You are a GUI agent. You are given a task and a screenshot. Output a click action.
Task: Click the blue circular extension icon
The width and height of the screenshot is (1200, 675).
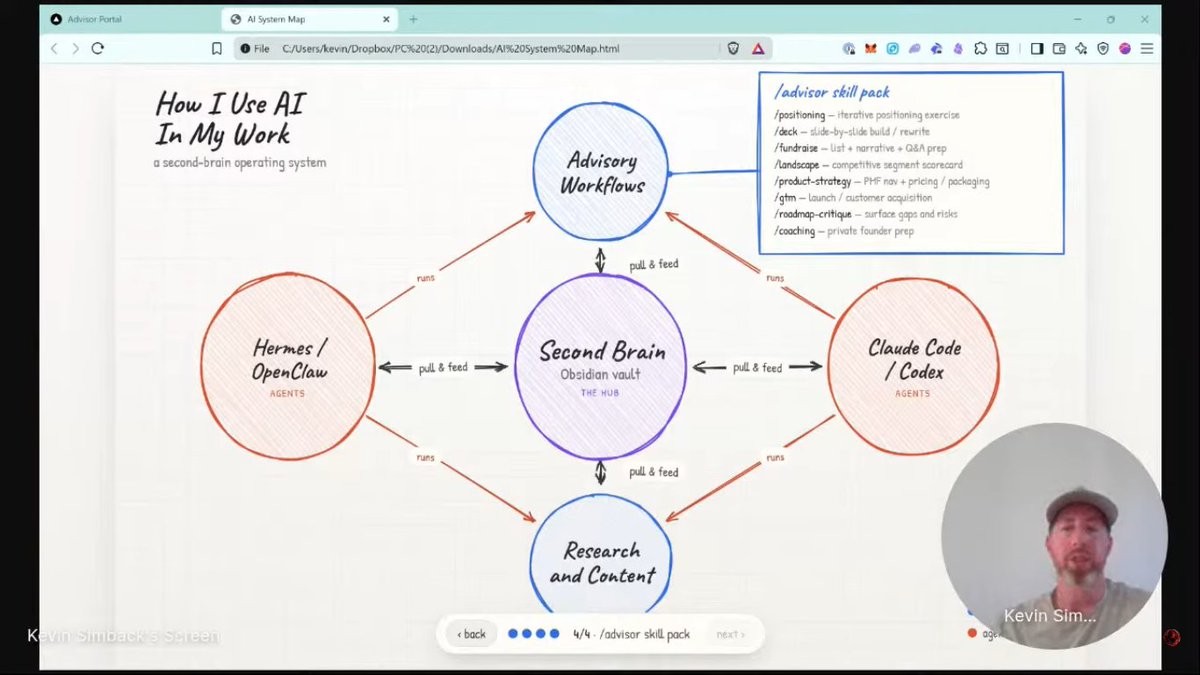[x=893, y=48]
